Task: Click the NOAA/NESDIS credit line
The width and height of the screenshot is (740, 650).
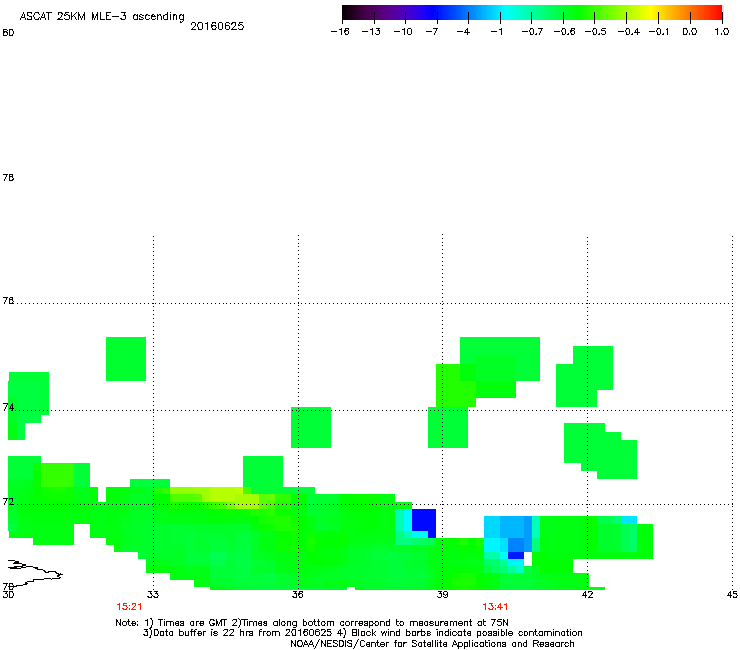Action: pyautogui.click(x=432, y=644)
